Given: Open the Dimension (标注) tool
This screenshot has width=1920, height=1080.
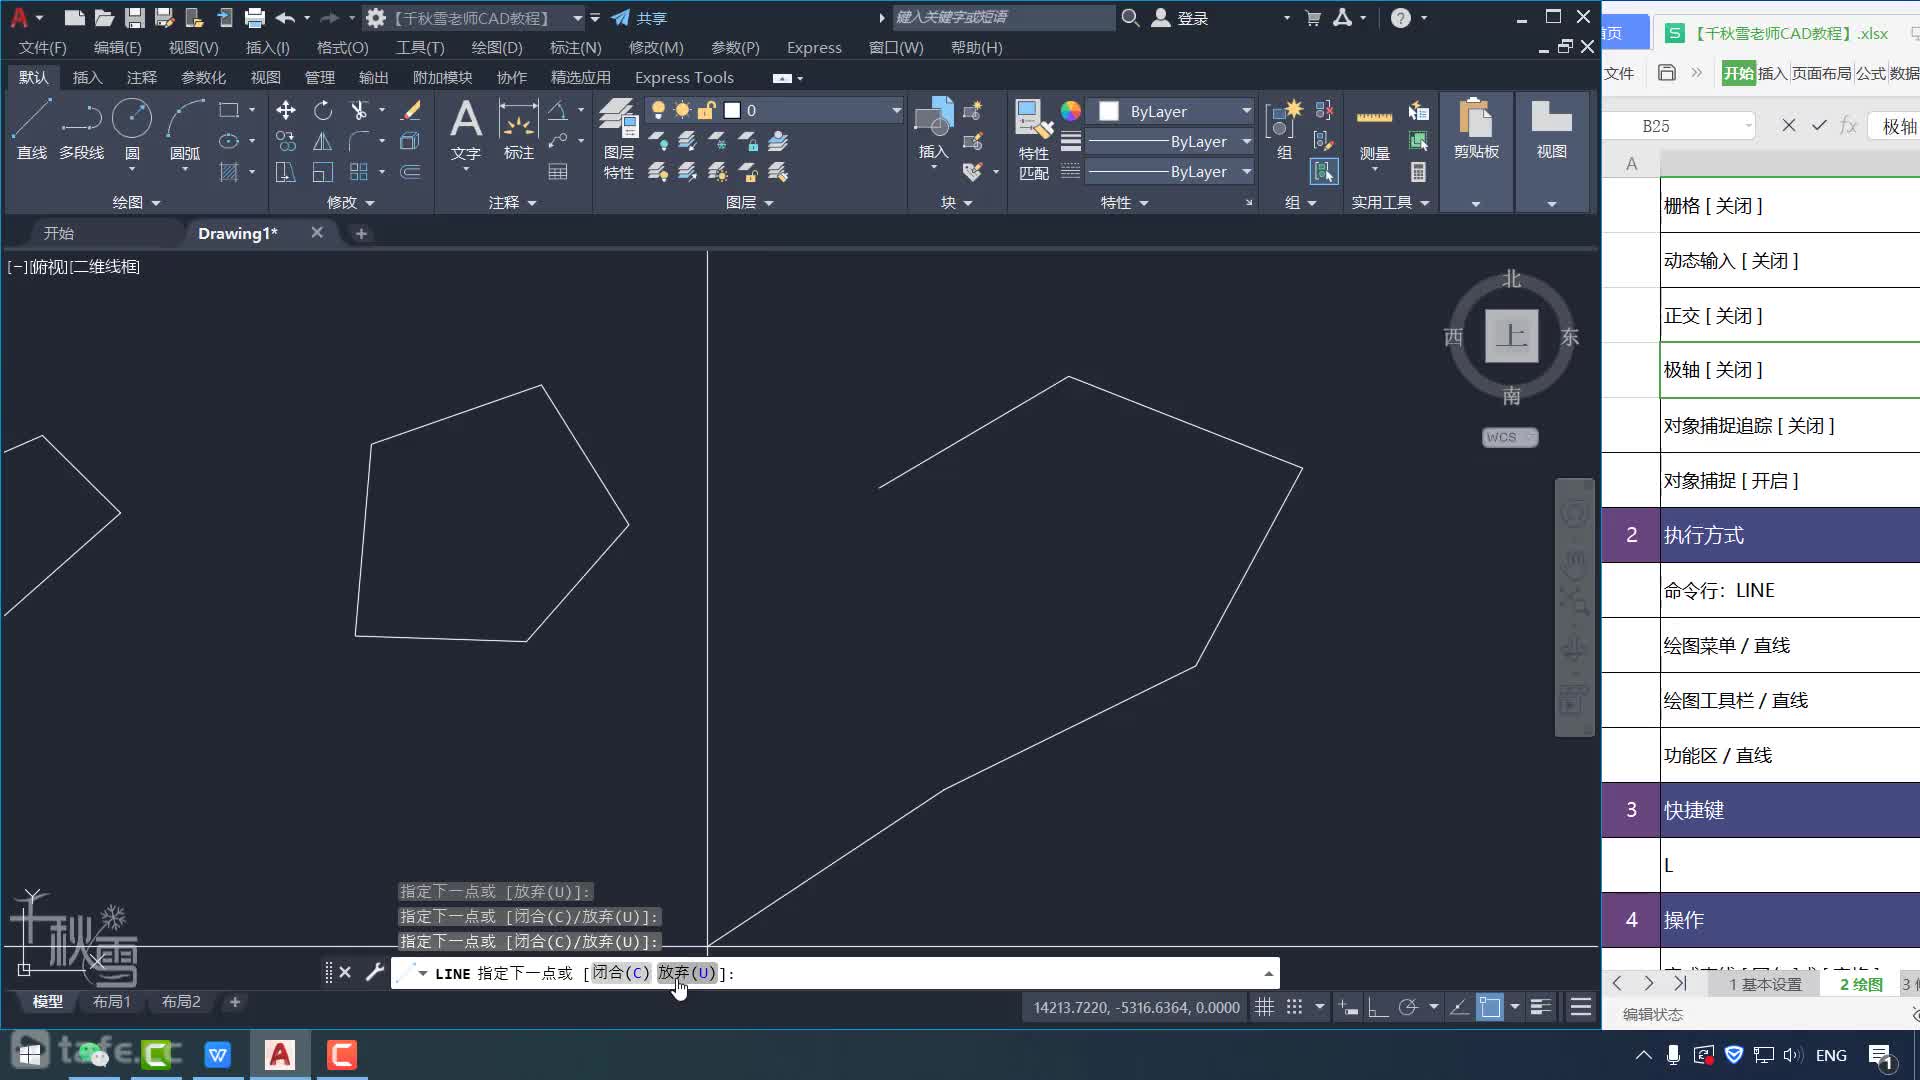Looking at the screenshot, I should (x=518, y=130).
